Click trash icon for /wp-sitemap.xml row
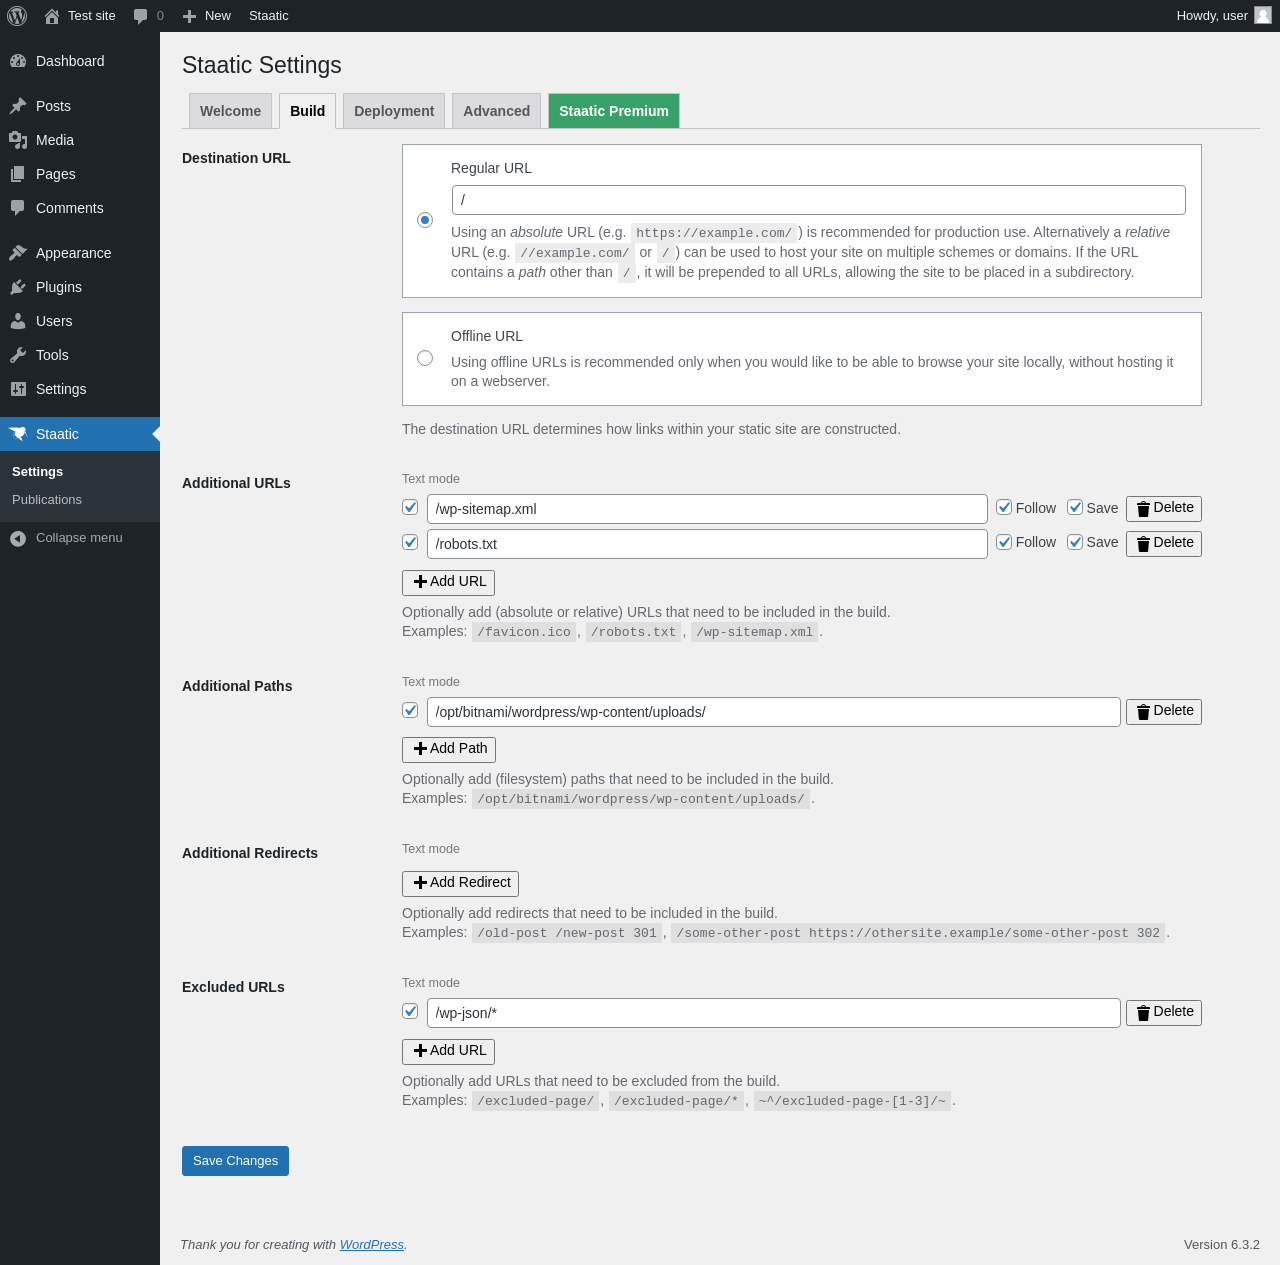This screenshot has height=1265, width=1280. [1143, 509]
